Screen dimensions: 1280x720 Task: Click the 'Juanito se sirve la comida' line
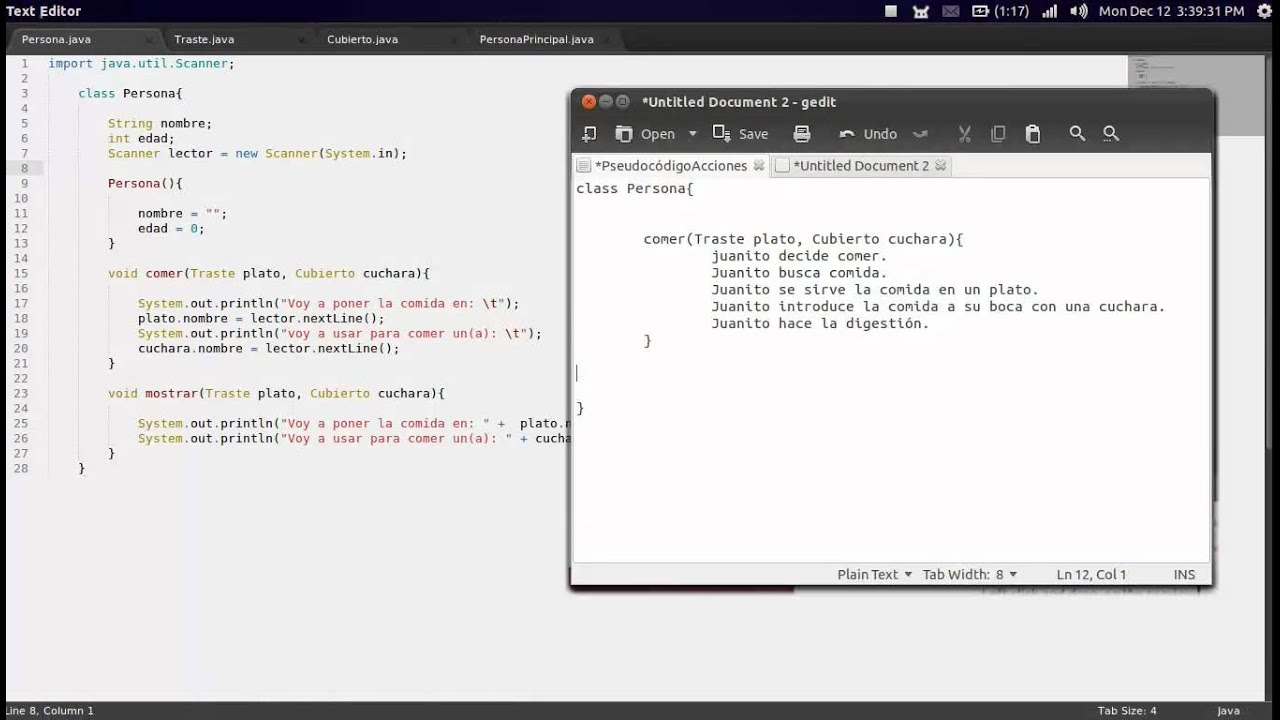click(x=875, y=290)
